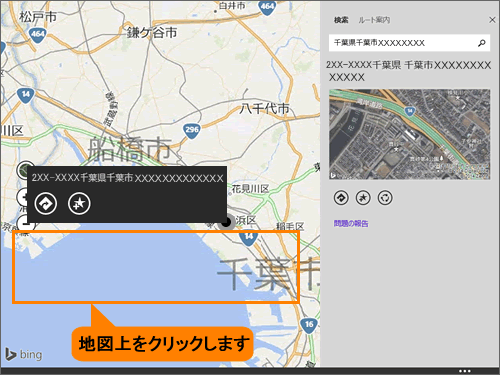This screenshot has width=500, height=375.
Task: Click the black location pin on the map
Action: (x=226, y=222)
